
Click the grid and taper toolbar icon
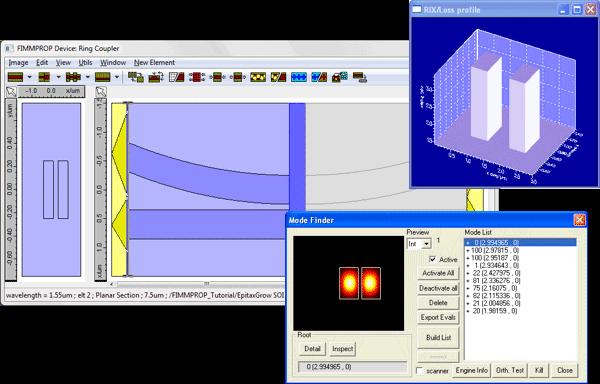coord(176,77)
